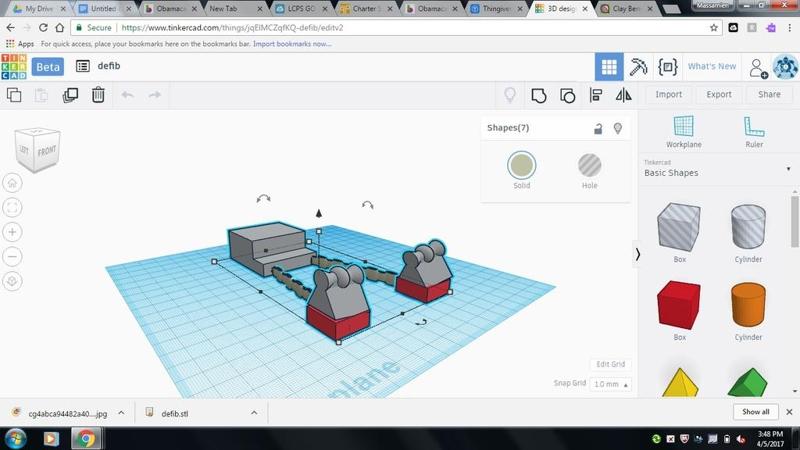Select the Mirror (flip) tool
The height and width of the screenshot is (450, 800).
tap(624, 95)
